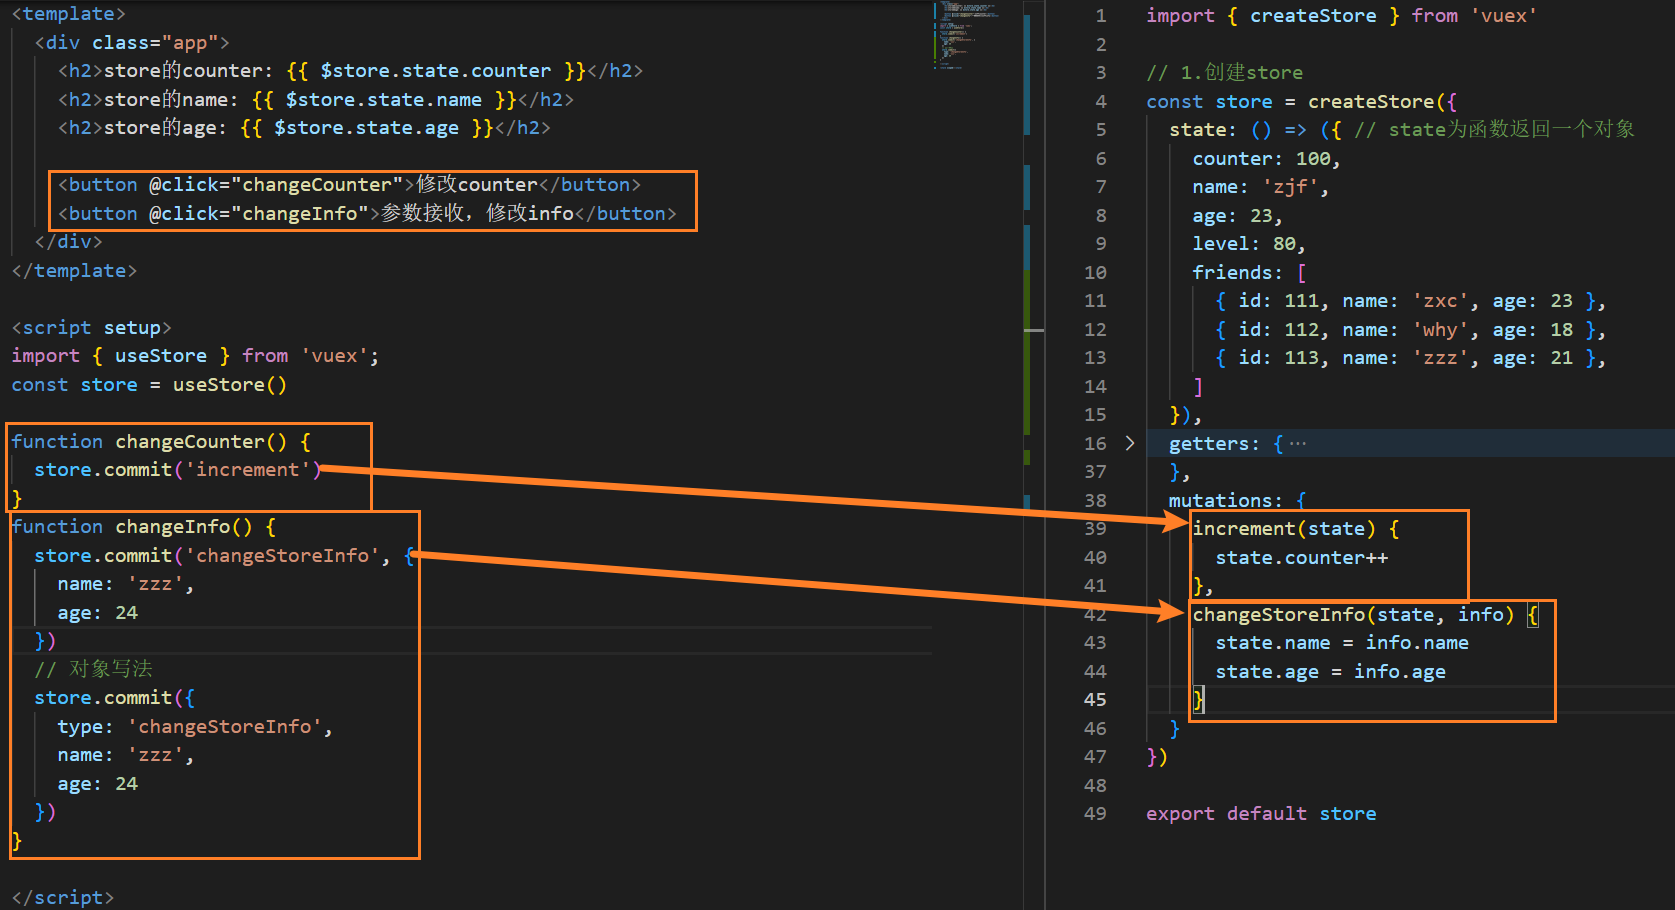
Task: Click the closing brace on line 45
Action: (x=1198, y=700)
